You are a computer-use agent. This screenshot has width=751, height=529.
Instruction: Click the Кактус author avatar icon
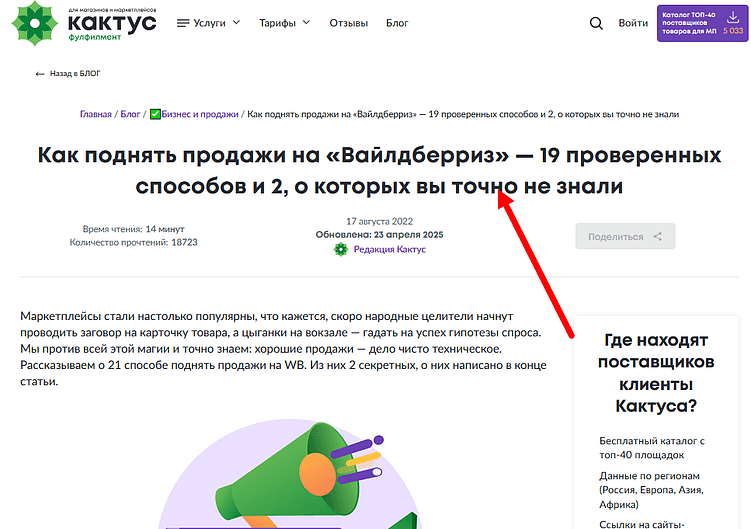coord(341,249)
